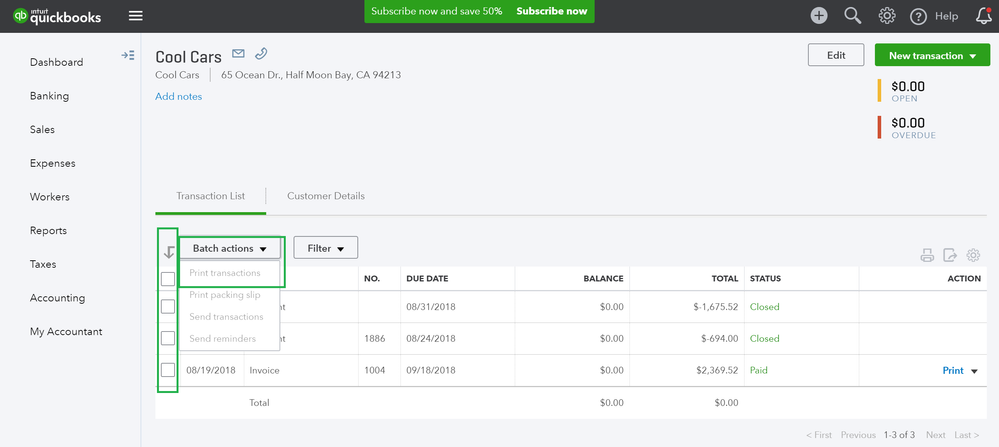This screenshot has height=447, width=999.
Task: Expand the Batch actions dropdown
Action: point(230,248)
